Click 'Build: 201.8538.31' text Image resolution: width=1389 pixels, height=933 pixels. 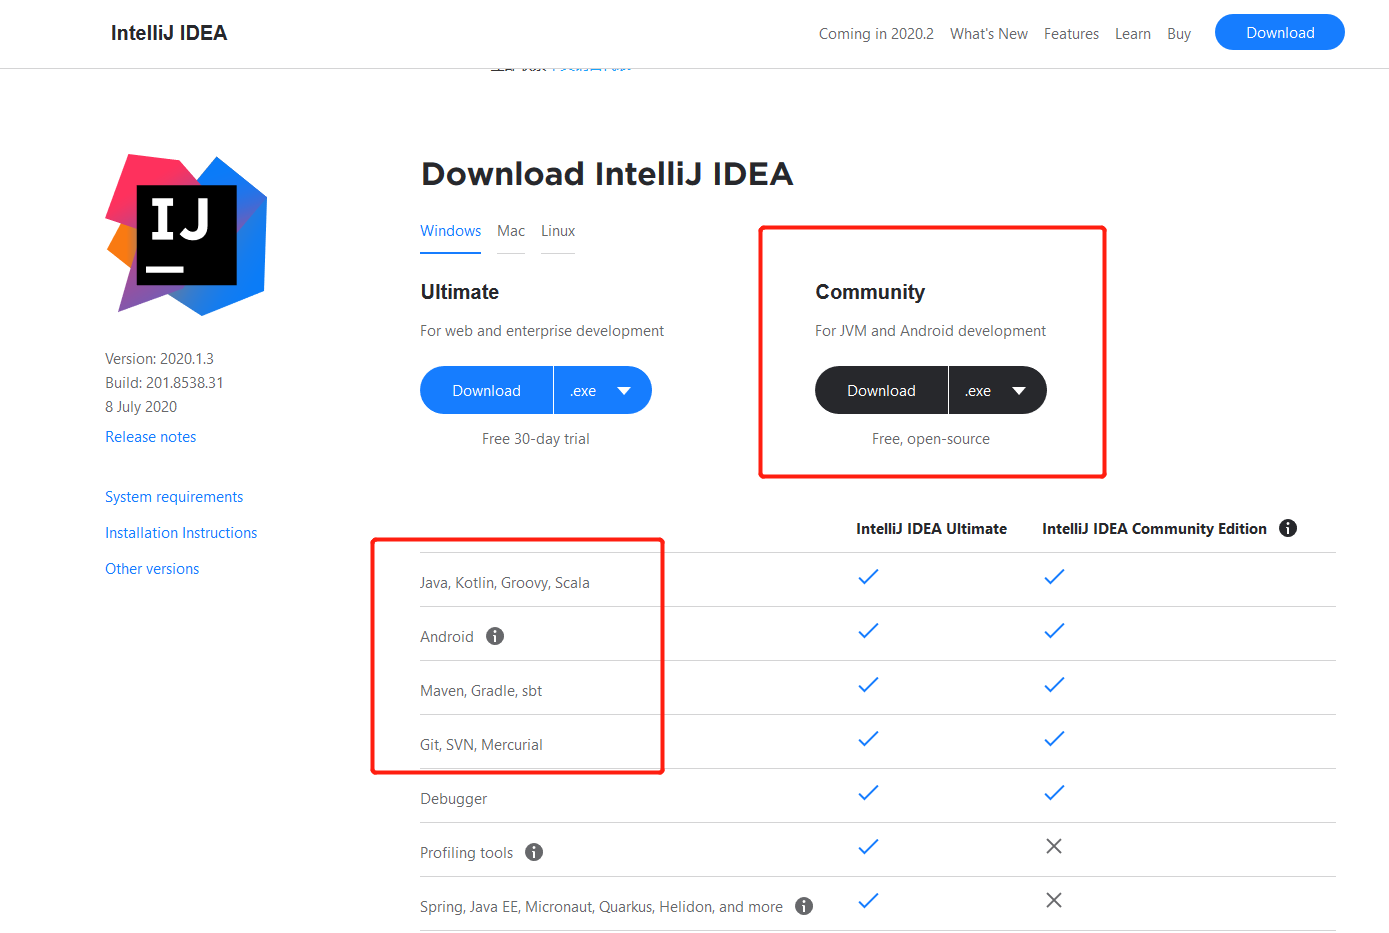pos(164,383)
